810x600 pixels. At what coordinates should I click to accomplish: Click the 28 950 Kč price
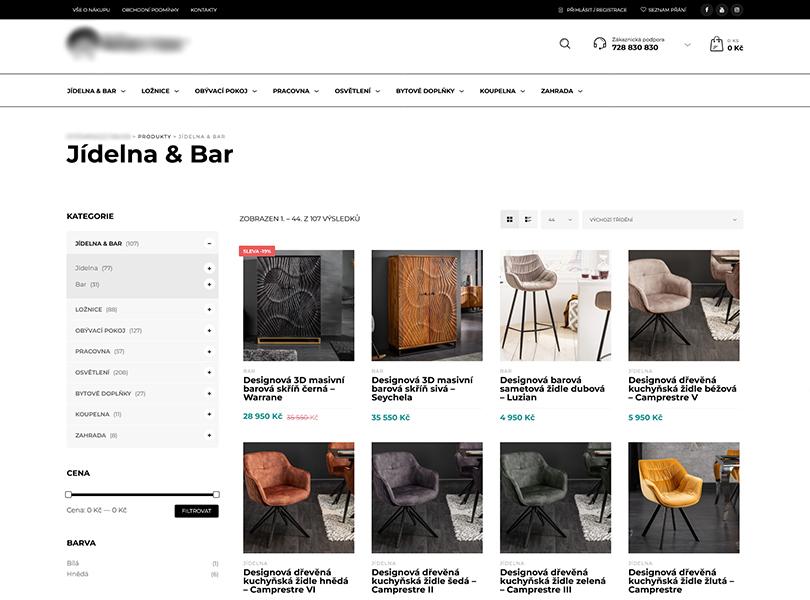(x=262, y=416)
